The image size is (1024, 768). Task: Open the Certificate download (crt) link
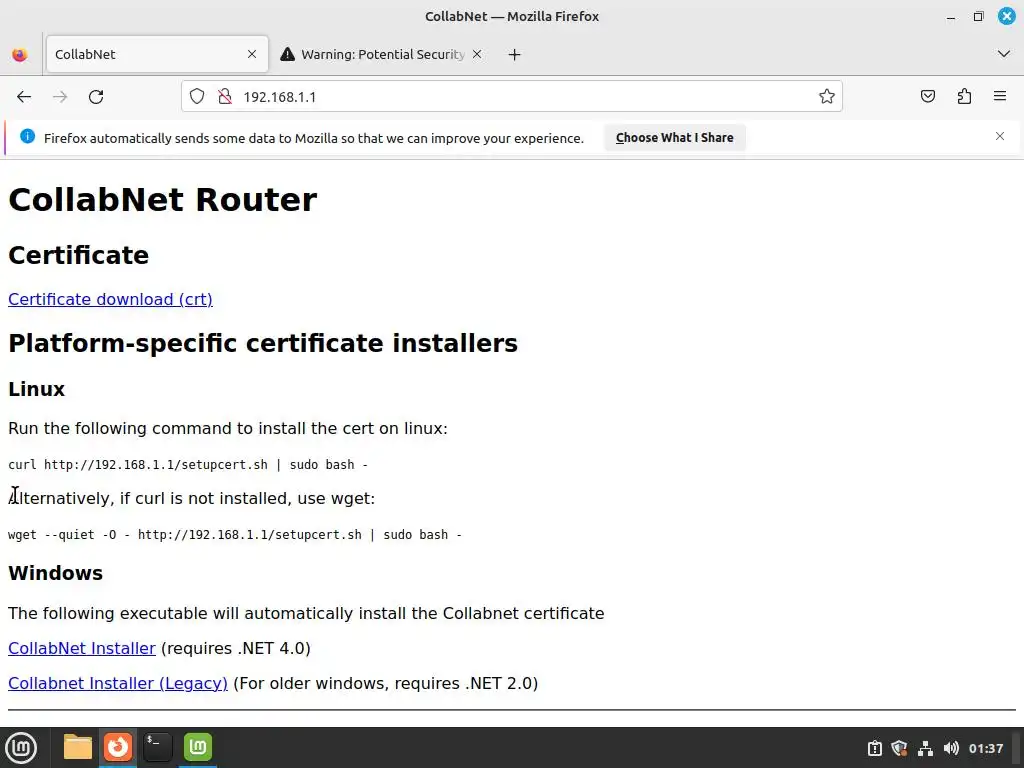click(110, 299)
